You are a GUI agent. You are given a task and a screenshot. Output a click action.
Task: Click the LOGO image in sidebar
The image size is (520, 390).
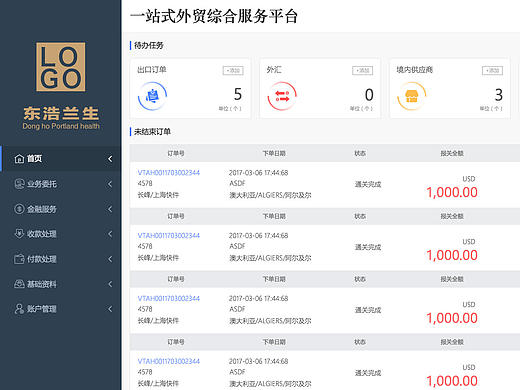click(x=61, y=67)
